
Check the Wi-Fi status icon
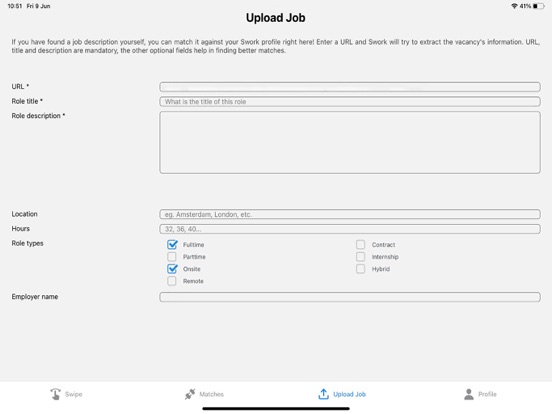[x=514, y=6]
